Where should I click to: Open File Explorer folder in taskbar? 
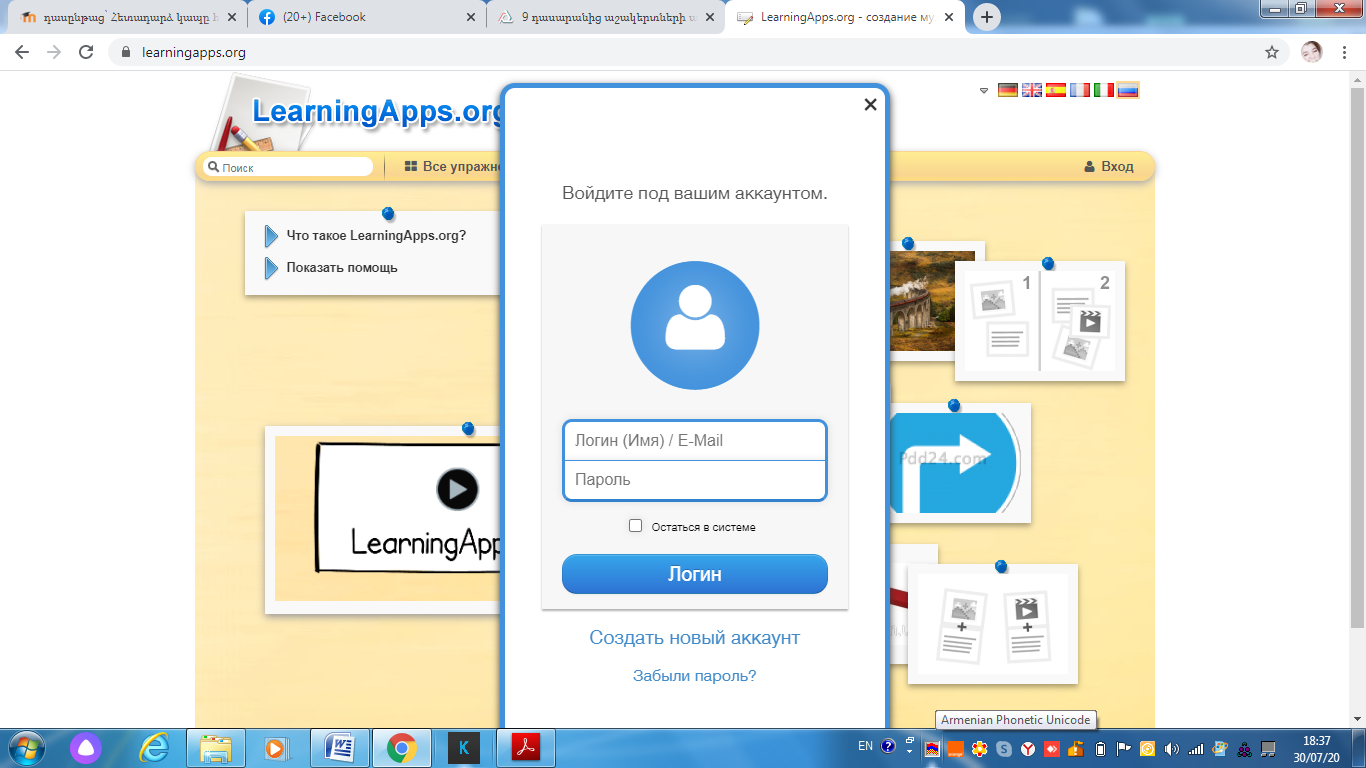(216, 748)
